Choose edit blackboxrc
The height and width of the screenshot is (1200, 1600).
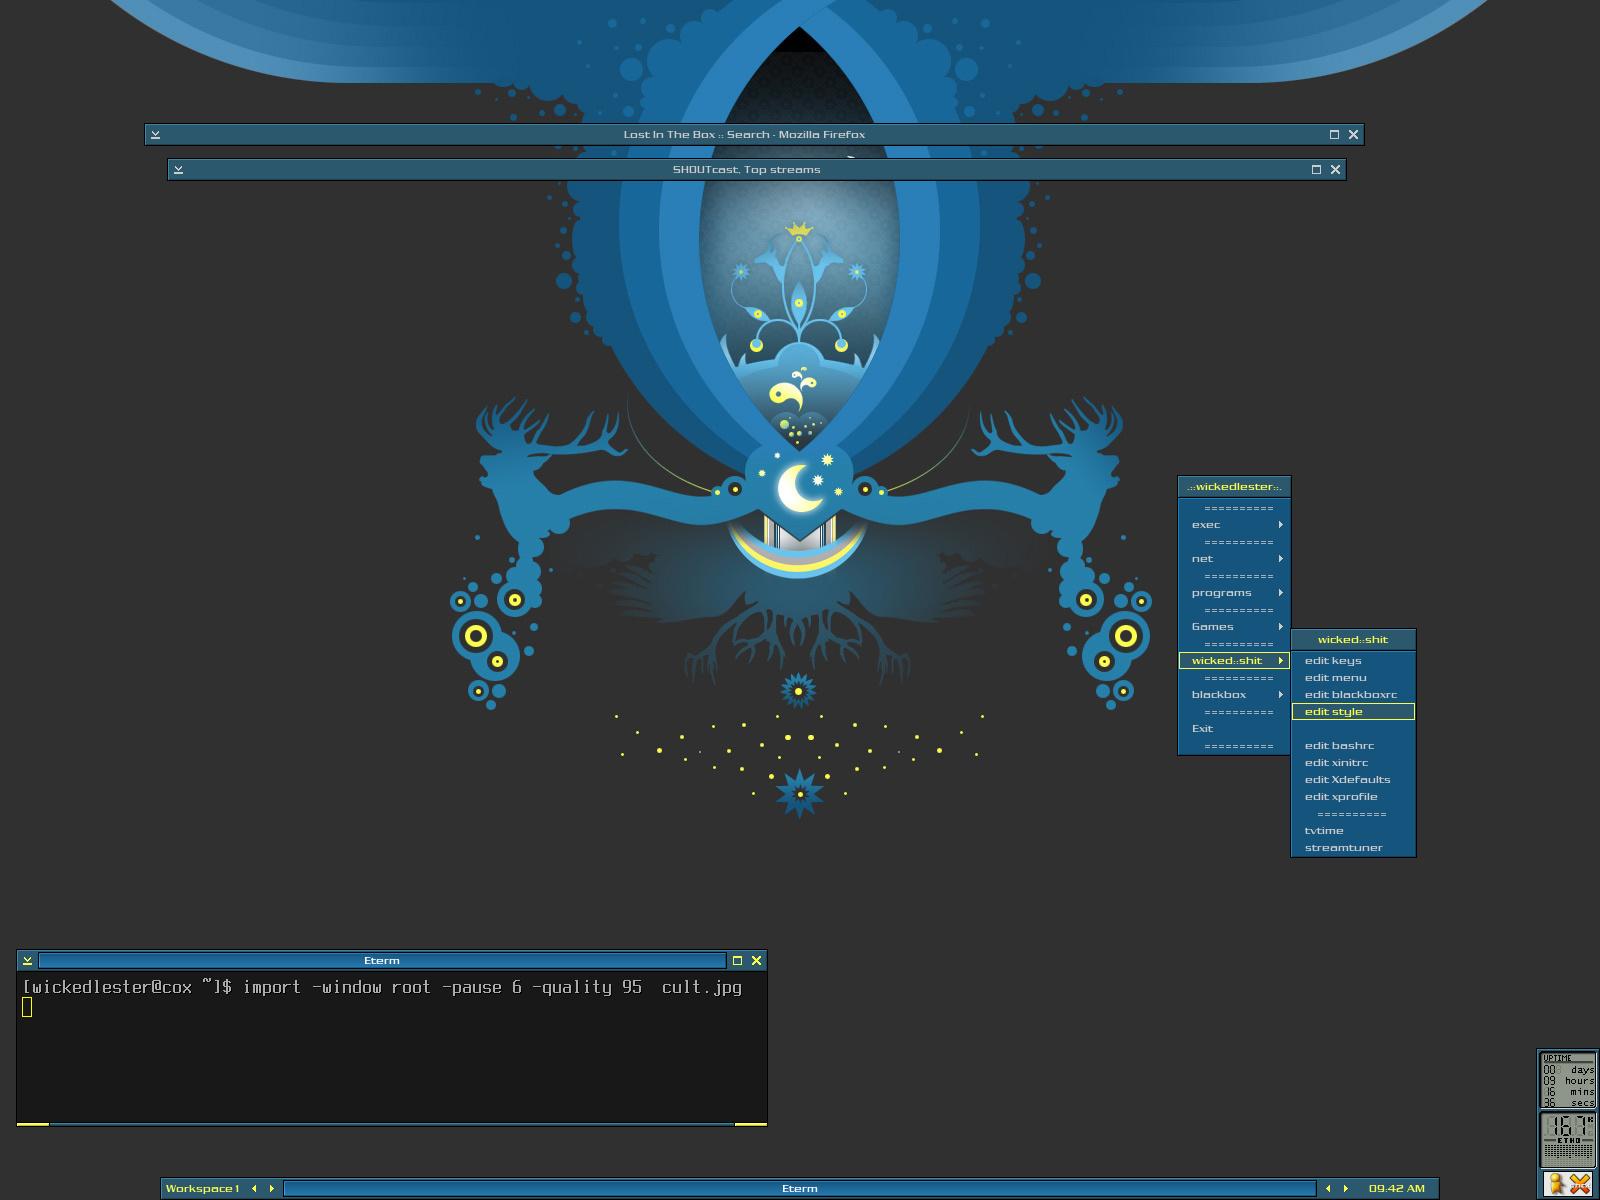tap(1353, 695)
